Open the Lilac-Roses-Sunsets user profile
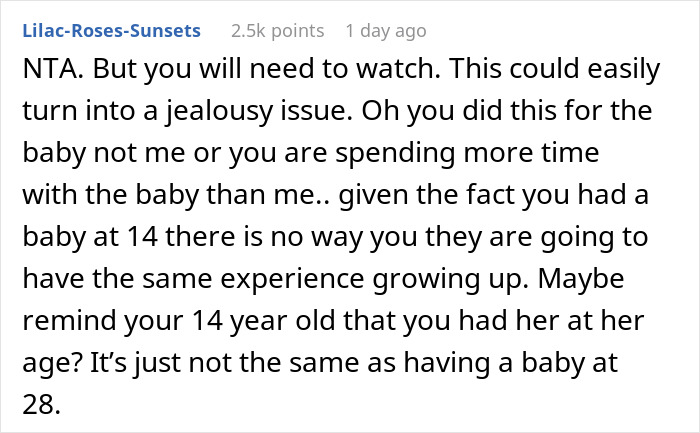The width and height of the screenshot is (700, 433). pyautogui.click(x=112, y=31)
